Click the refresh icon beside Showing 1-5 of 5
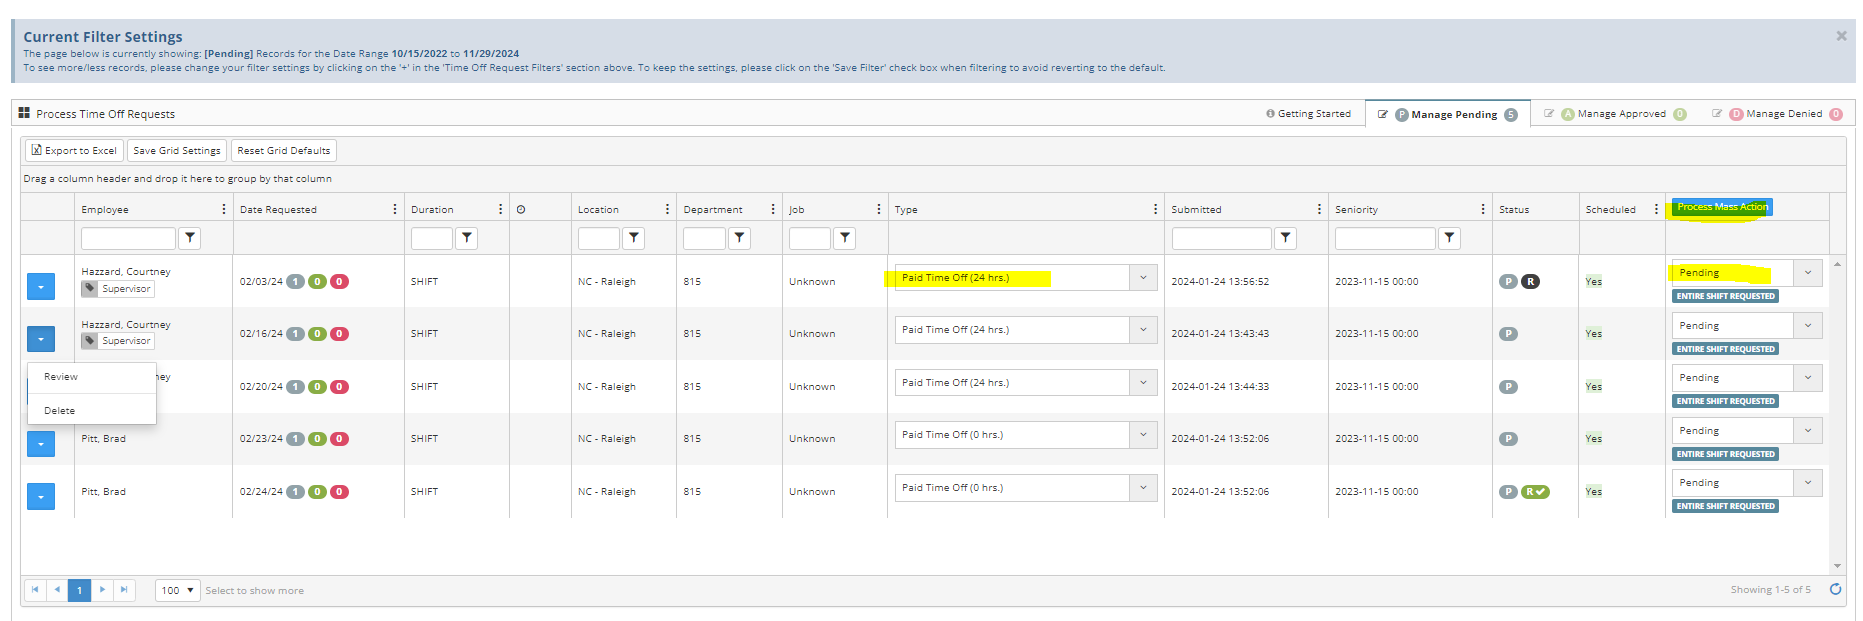 1835,590
